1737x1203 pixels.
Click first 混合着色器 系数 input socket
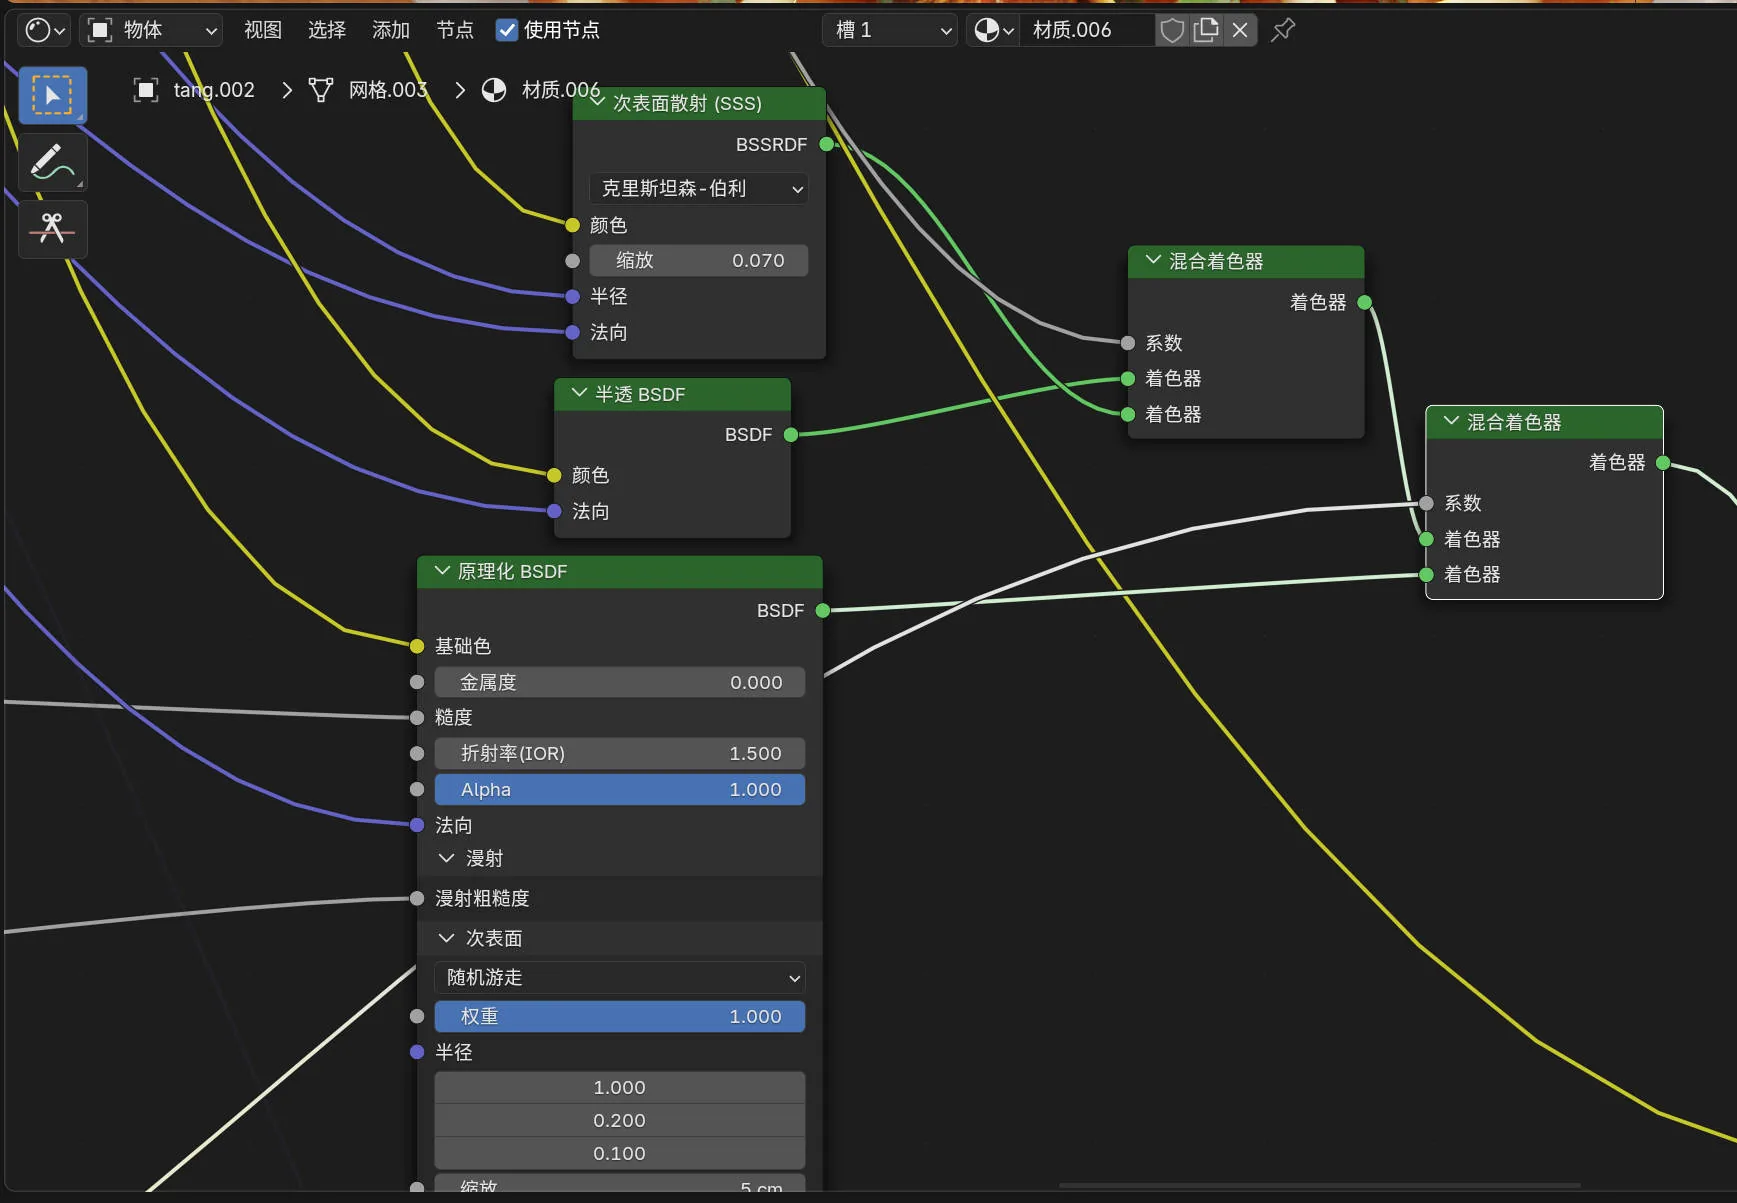(1128, 343)
